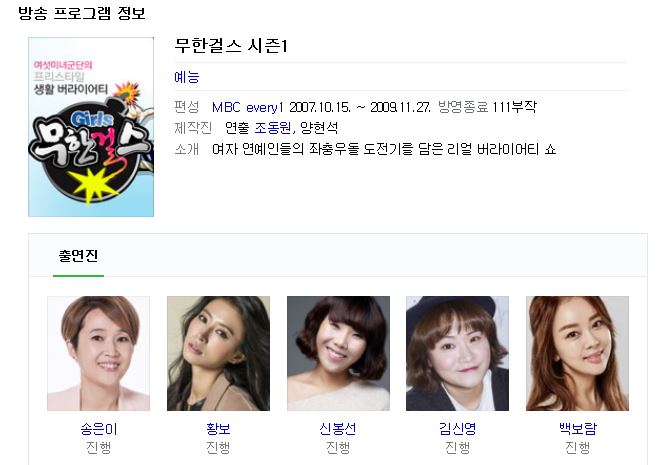Viewport: 658px width, 465px height.
Task: Click the 방송 프로그램 정보 heading
Action: point(82,13)
